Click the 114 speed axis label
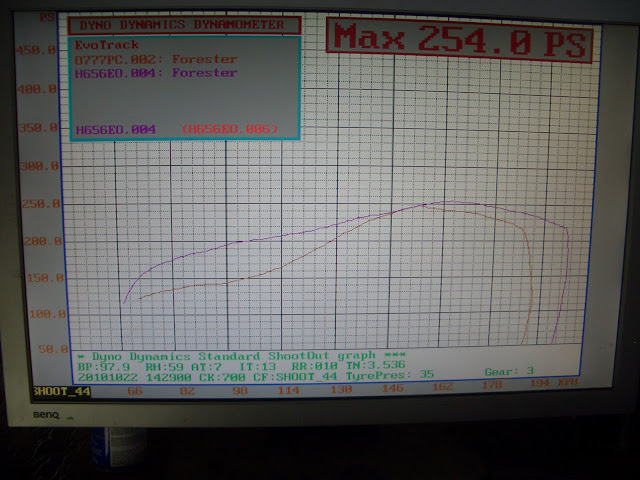640x480 pixels. point(288,390)
